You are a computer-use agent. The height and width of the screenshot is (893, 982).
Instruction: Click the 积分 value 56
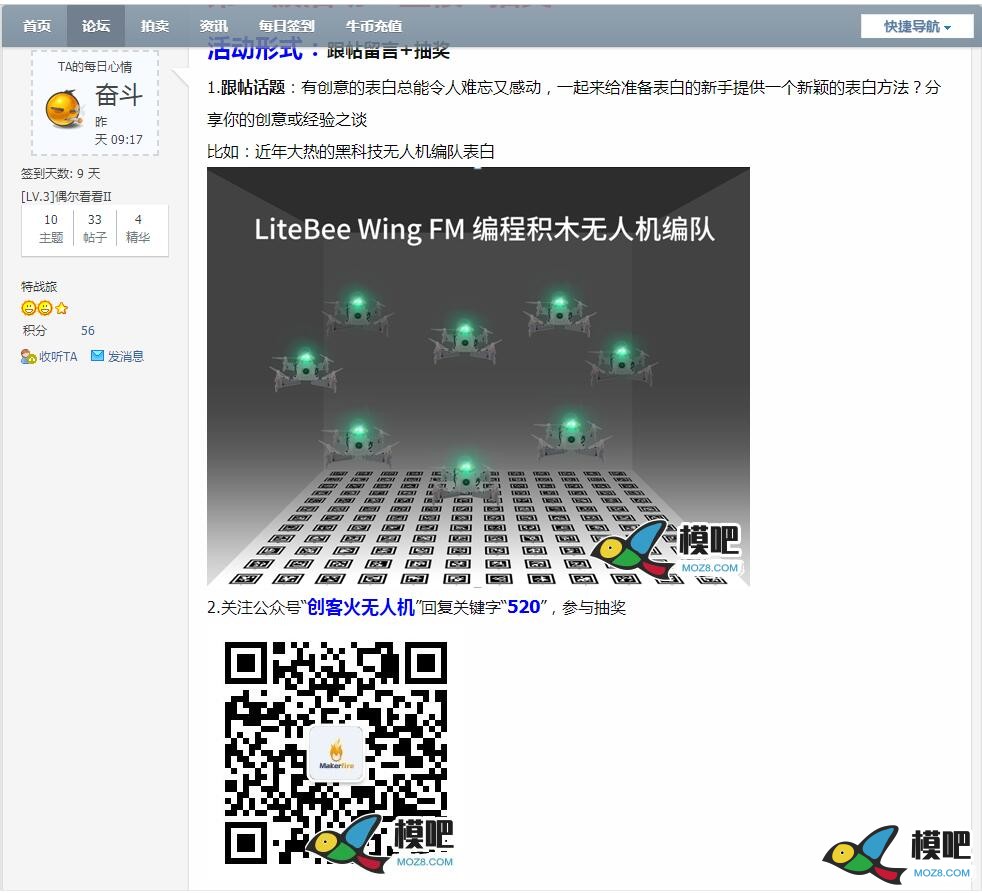pyautogui.click(x=88, y=331)
